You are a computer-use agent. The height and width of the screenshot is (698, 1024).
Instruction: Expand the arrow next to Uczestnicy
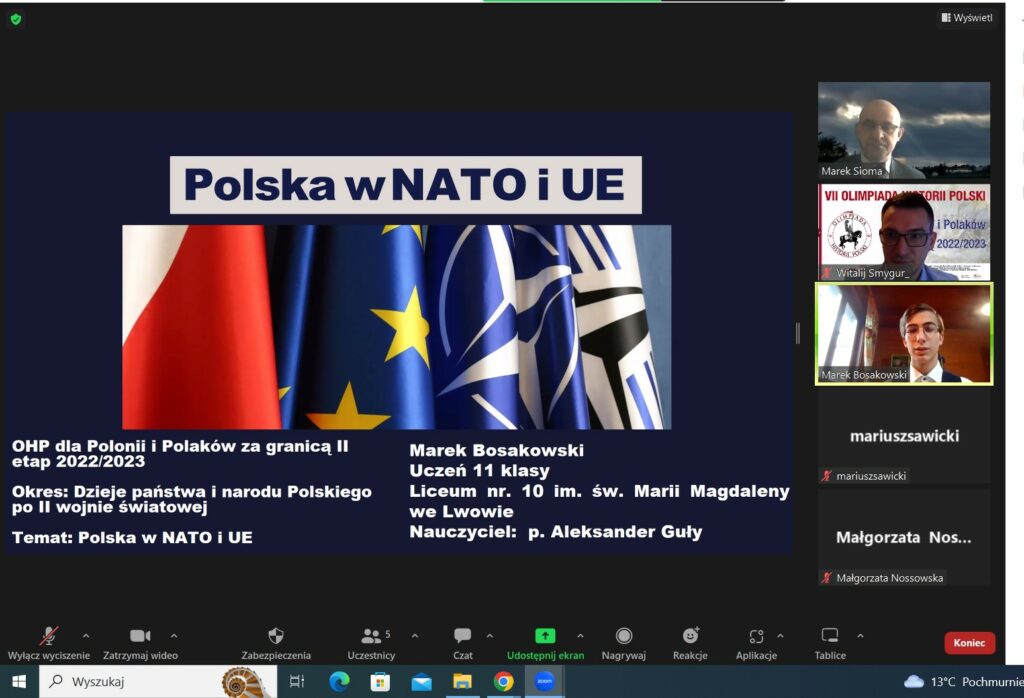coord(415,635)
